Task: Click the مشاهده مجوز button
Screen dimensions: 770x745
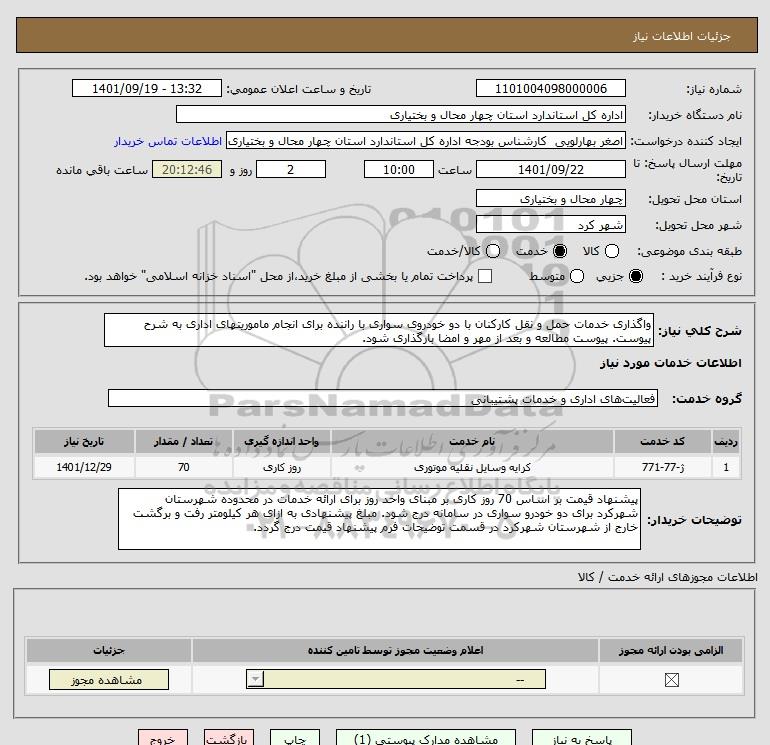Action: (109, 679)
